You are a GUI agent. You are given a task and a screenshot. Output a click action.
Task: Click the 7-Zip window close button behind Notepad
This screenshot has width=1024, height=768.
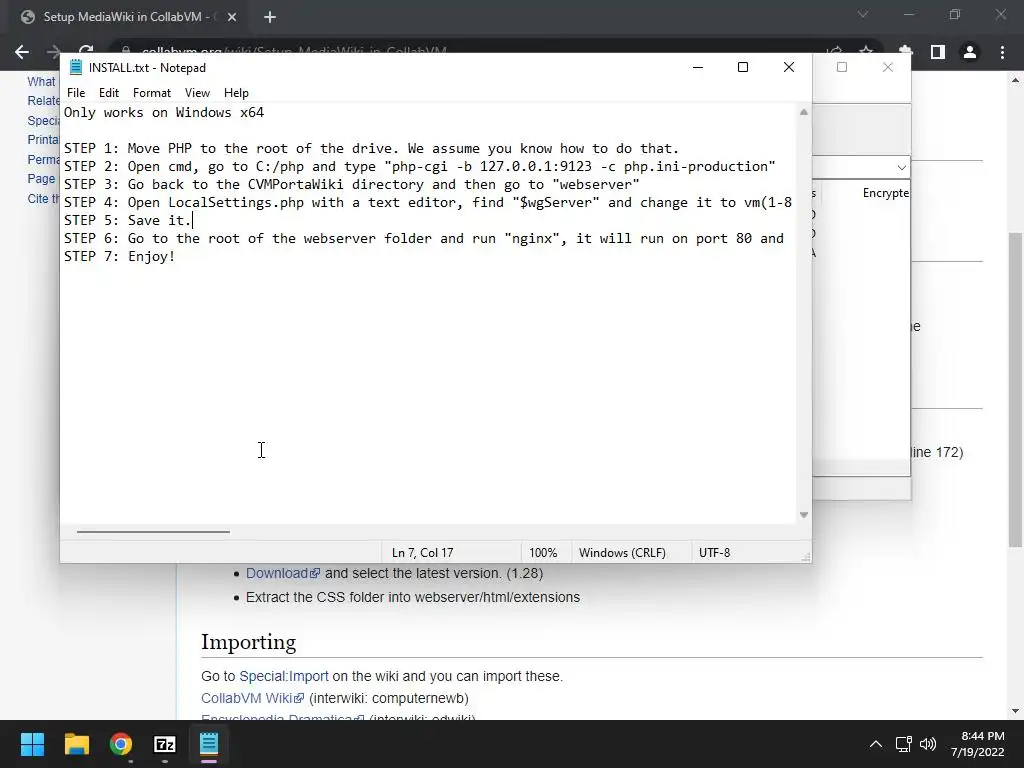point(888,67)
